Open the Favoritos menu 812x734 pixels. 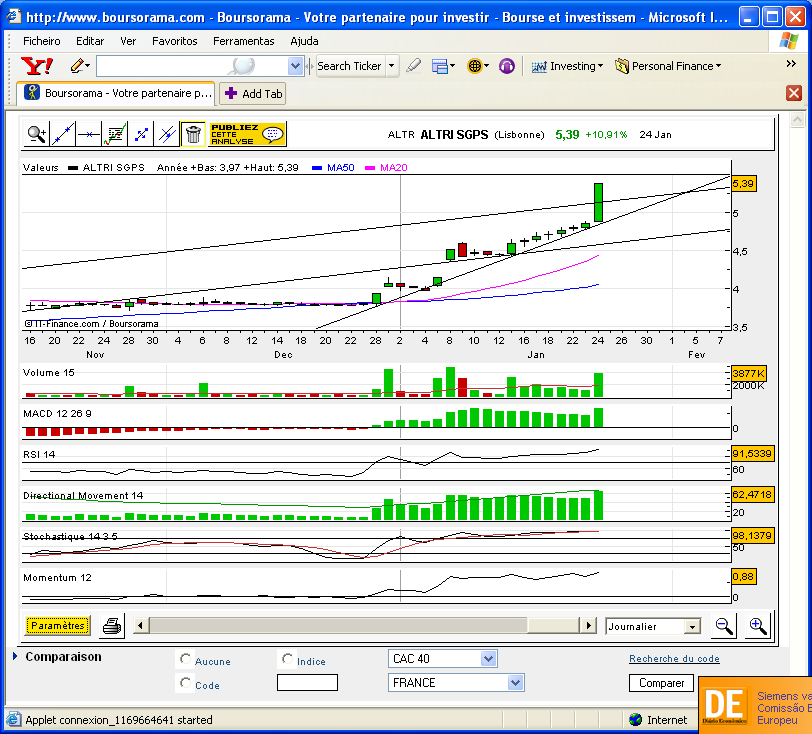(175, 41)
